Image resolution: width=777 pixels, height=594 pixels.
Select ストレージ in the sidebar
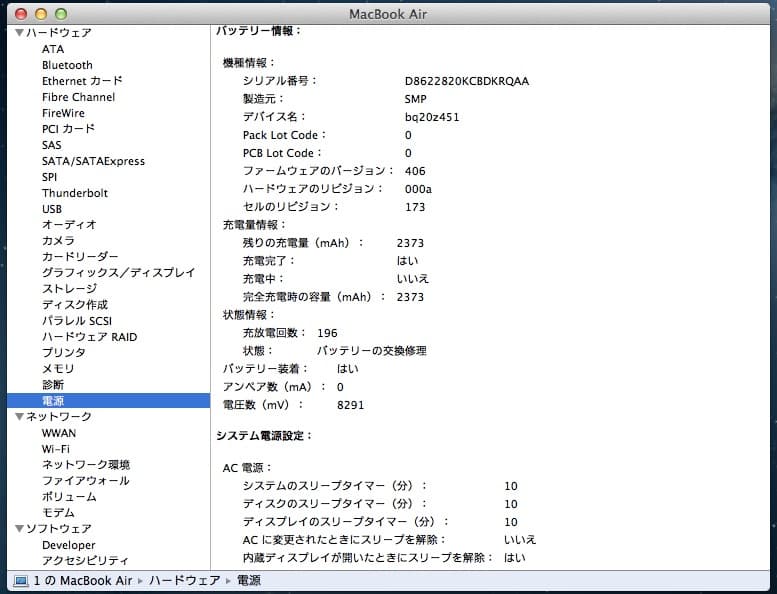point(69,289)
